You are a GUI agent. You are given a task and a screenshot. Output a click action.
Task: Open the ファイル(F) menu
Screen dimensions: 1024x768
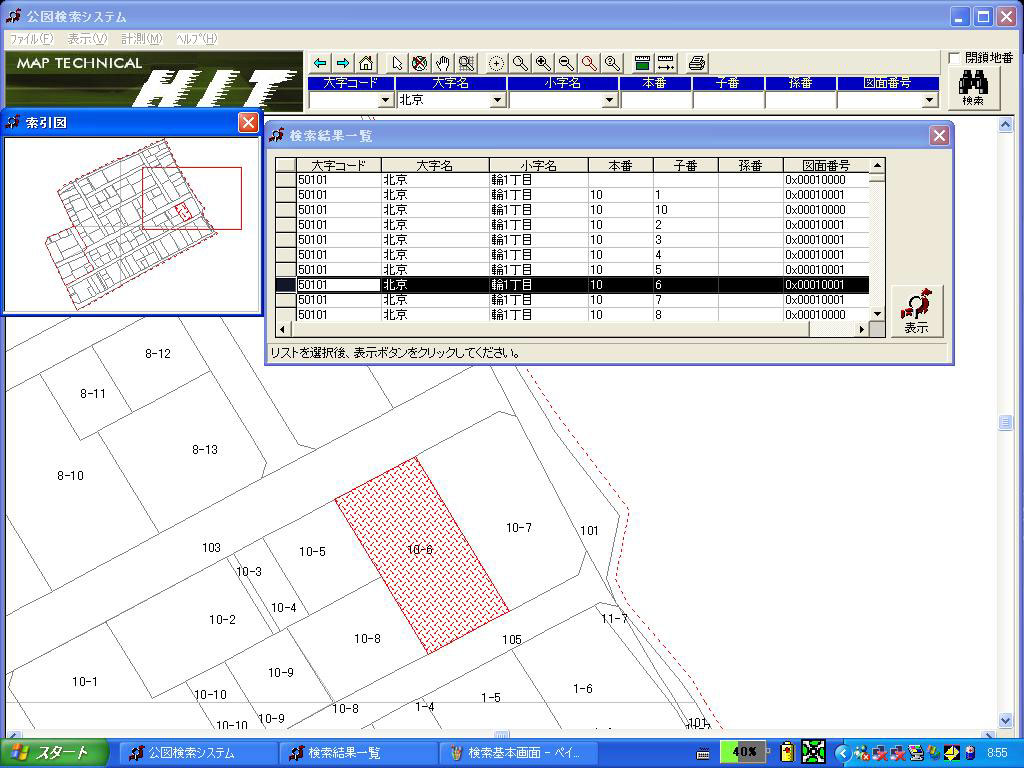[x=31, y=39]
